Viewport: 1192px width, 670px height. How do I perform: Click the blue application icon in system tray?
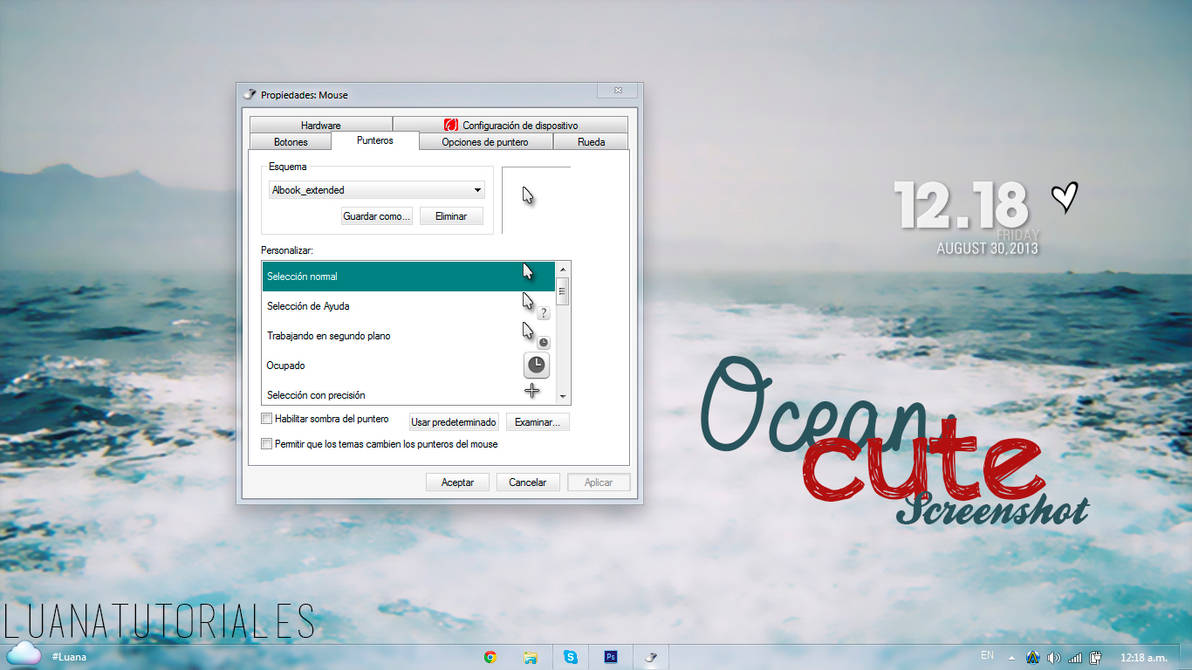point(1033,658)
